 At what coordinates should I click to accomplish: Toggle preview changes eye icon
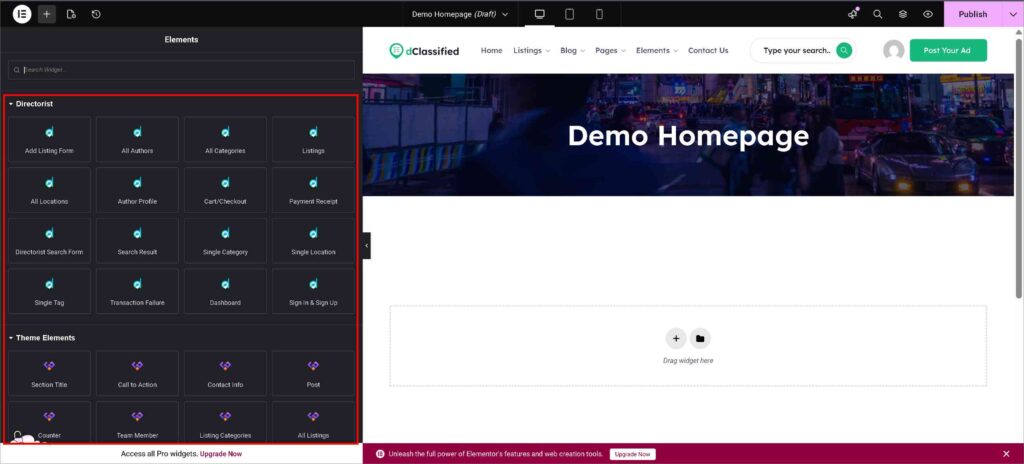(x=928, y=14)
